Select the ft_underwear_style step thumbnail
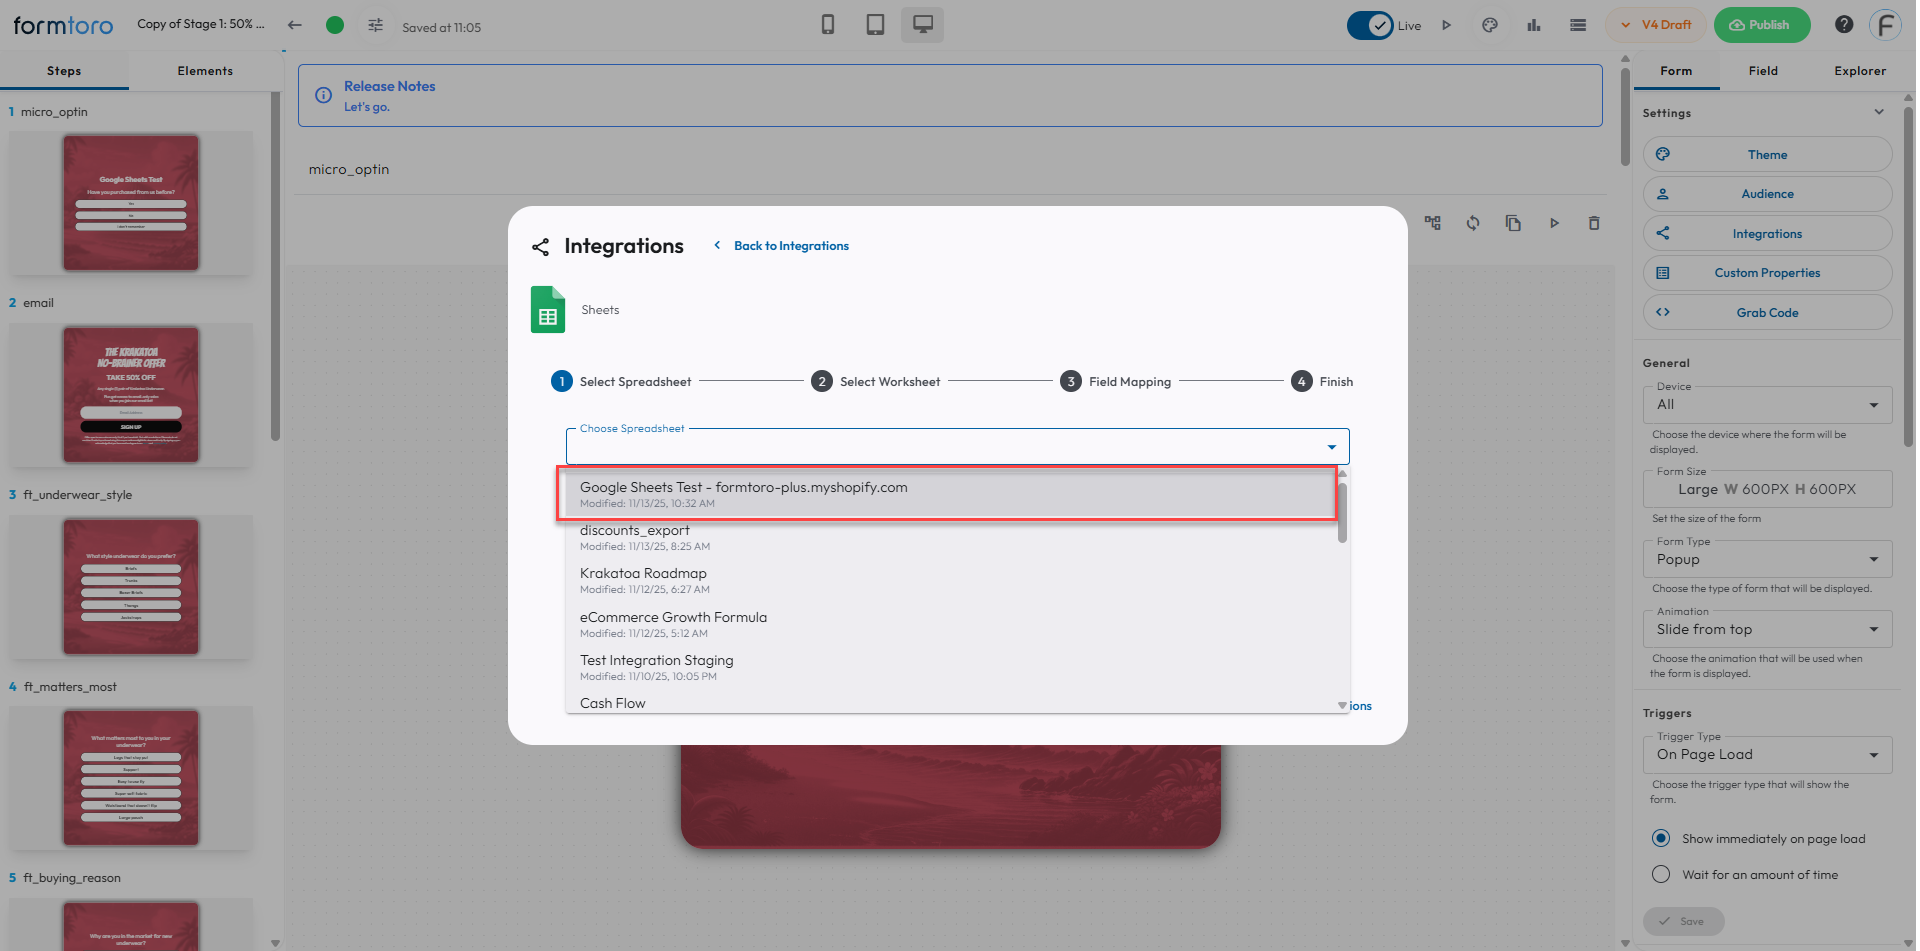Viewport: 1920px width, 951px height. [x=131, y=587]
